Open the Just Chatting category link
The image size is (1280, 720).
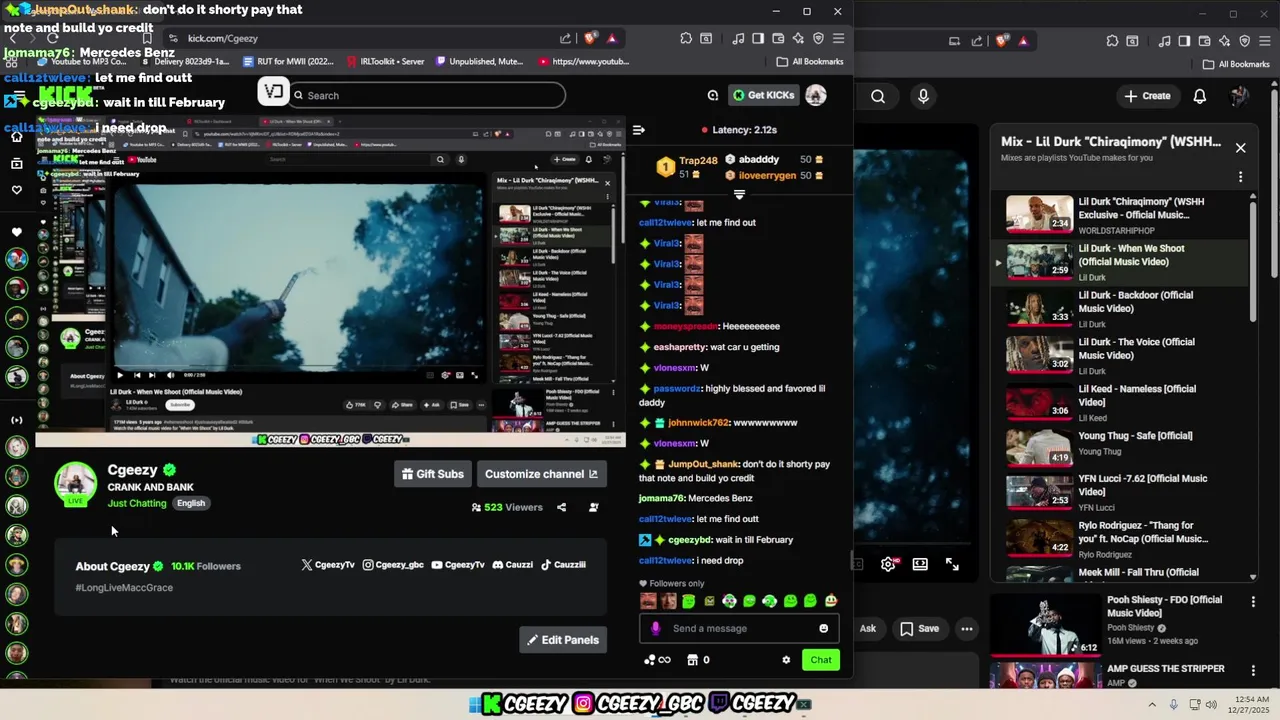click(137, 503)
